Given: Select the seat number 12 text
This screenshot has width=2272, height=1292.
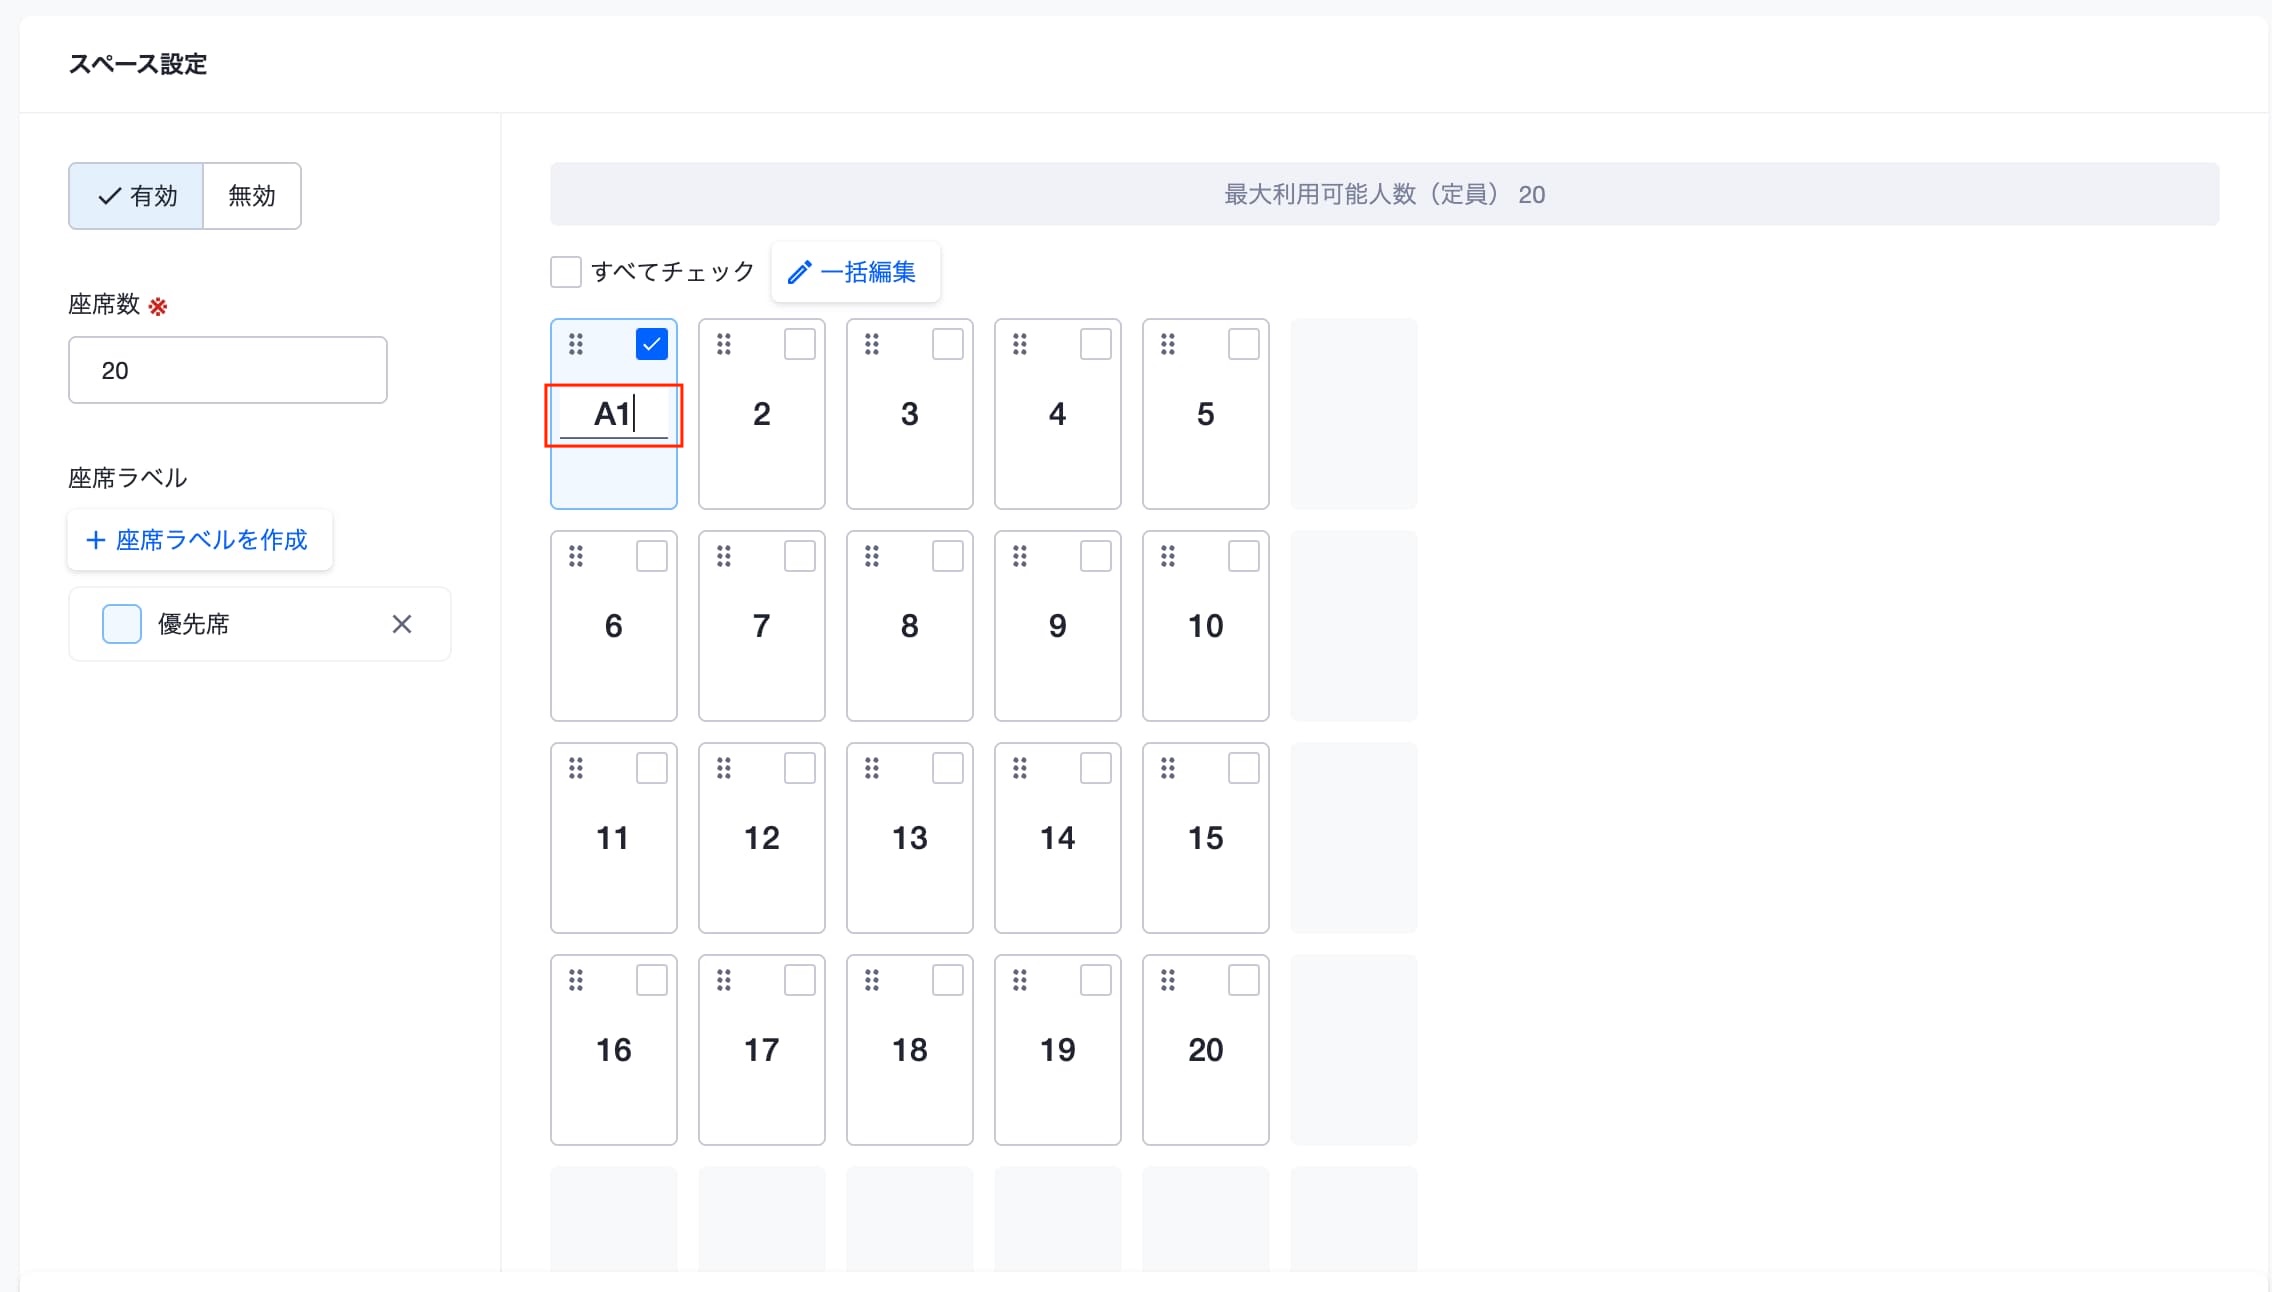Looking at the screenshot, I should tap(762, 838).
